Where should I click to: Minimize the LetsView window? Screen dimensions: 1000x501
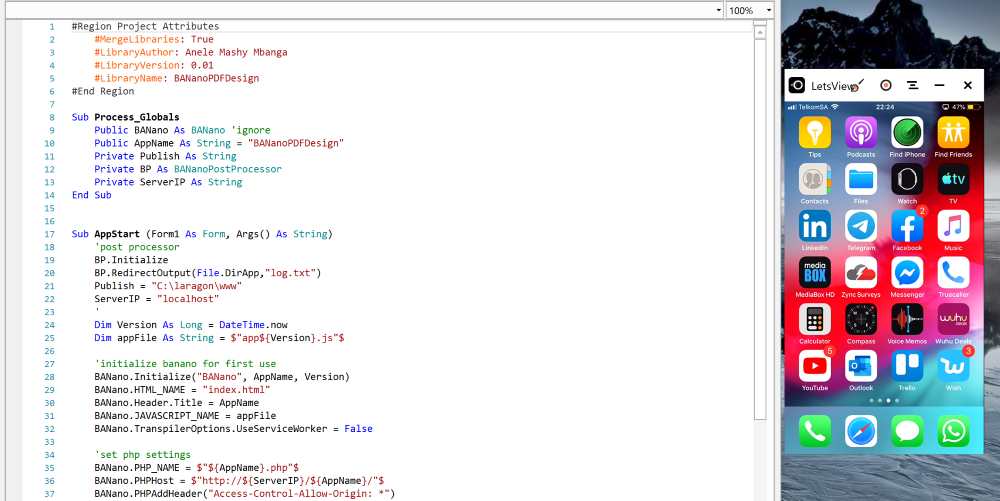coord(939,85)
